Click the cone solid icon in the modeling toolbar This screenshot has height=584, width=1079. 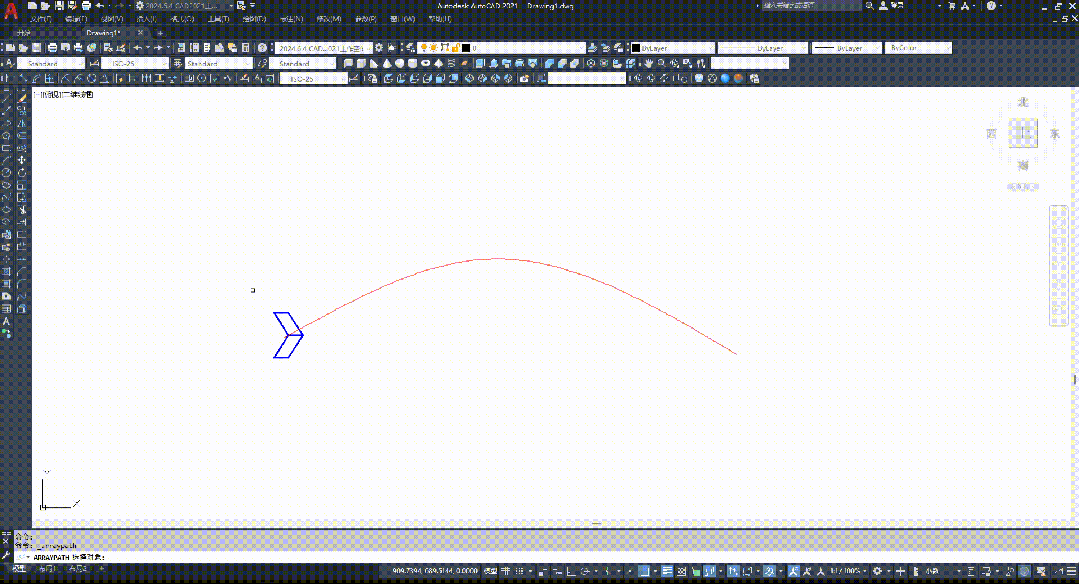click(387, 63)
